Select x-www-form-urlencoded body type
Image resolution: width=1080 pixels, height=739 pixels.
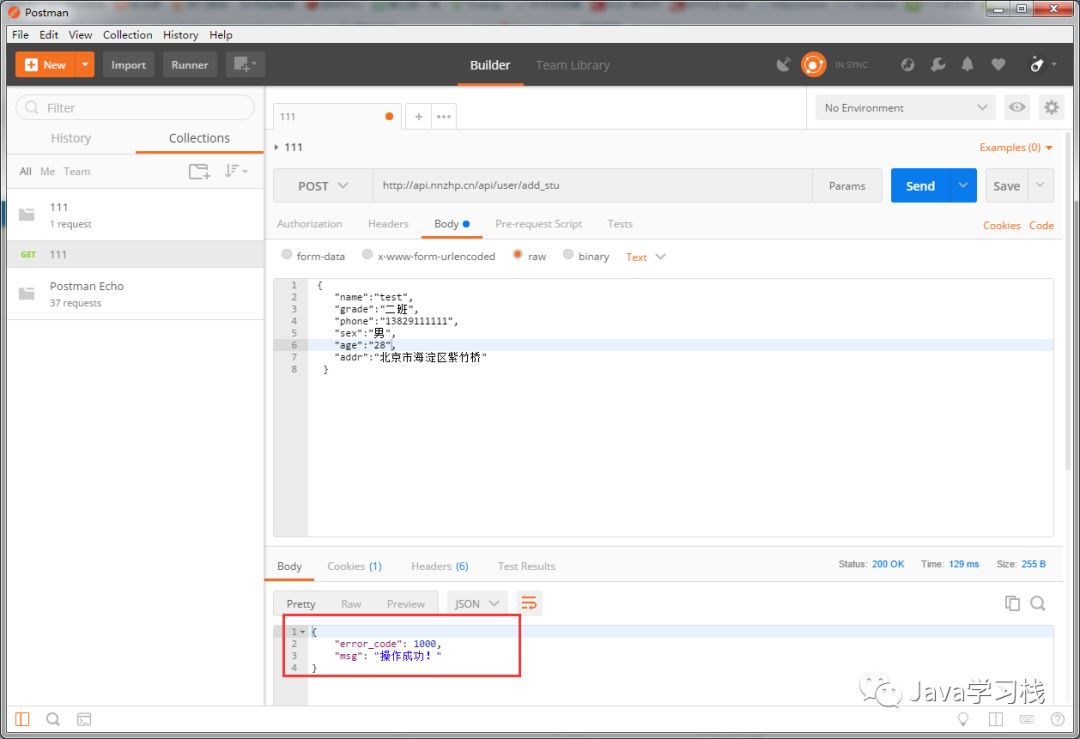(x=367, y=255)
